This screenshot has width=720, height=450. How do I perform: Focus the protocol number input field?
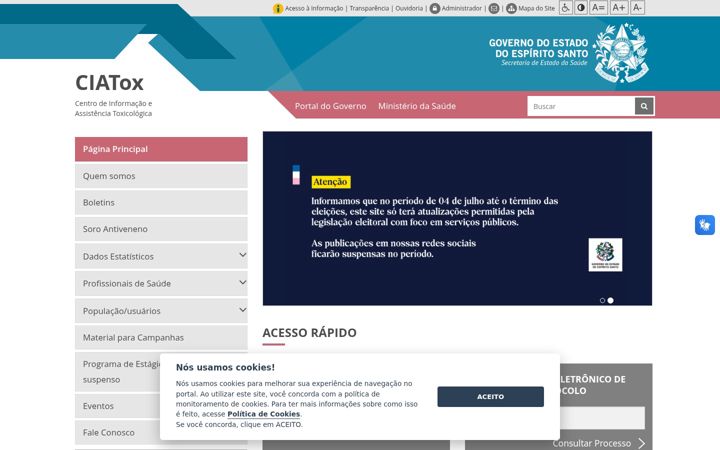[x=602, y=418]
